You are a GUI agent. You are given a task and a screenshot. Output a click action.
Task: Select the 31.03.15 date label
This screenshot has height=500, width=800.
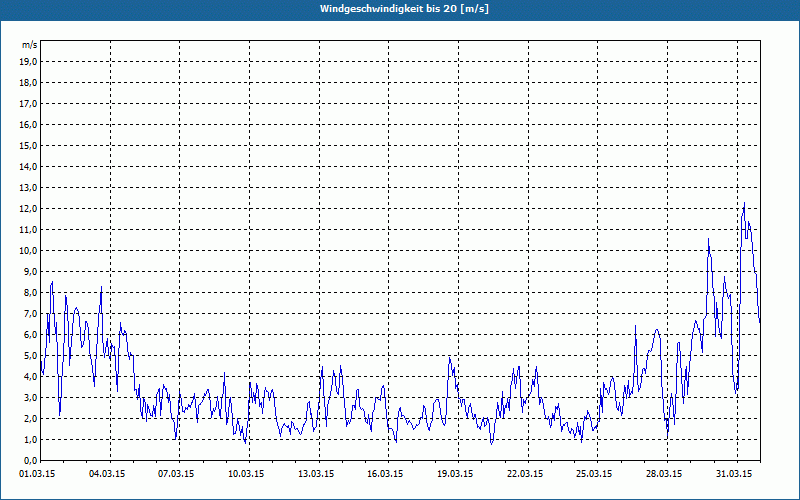coord(734,474)
